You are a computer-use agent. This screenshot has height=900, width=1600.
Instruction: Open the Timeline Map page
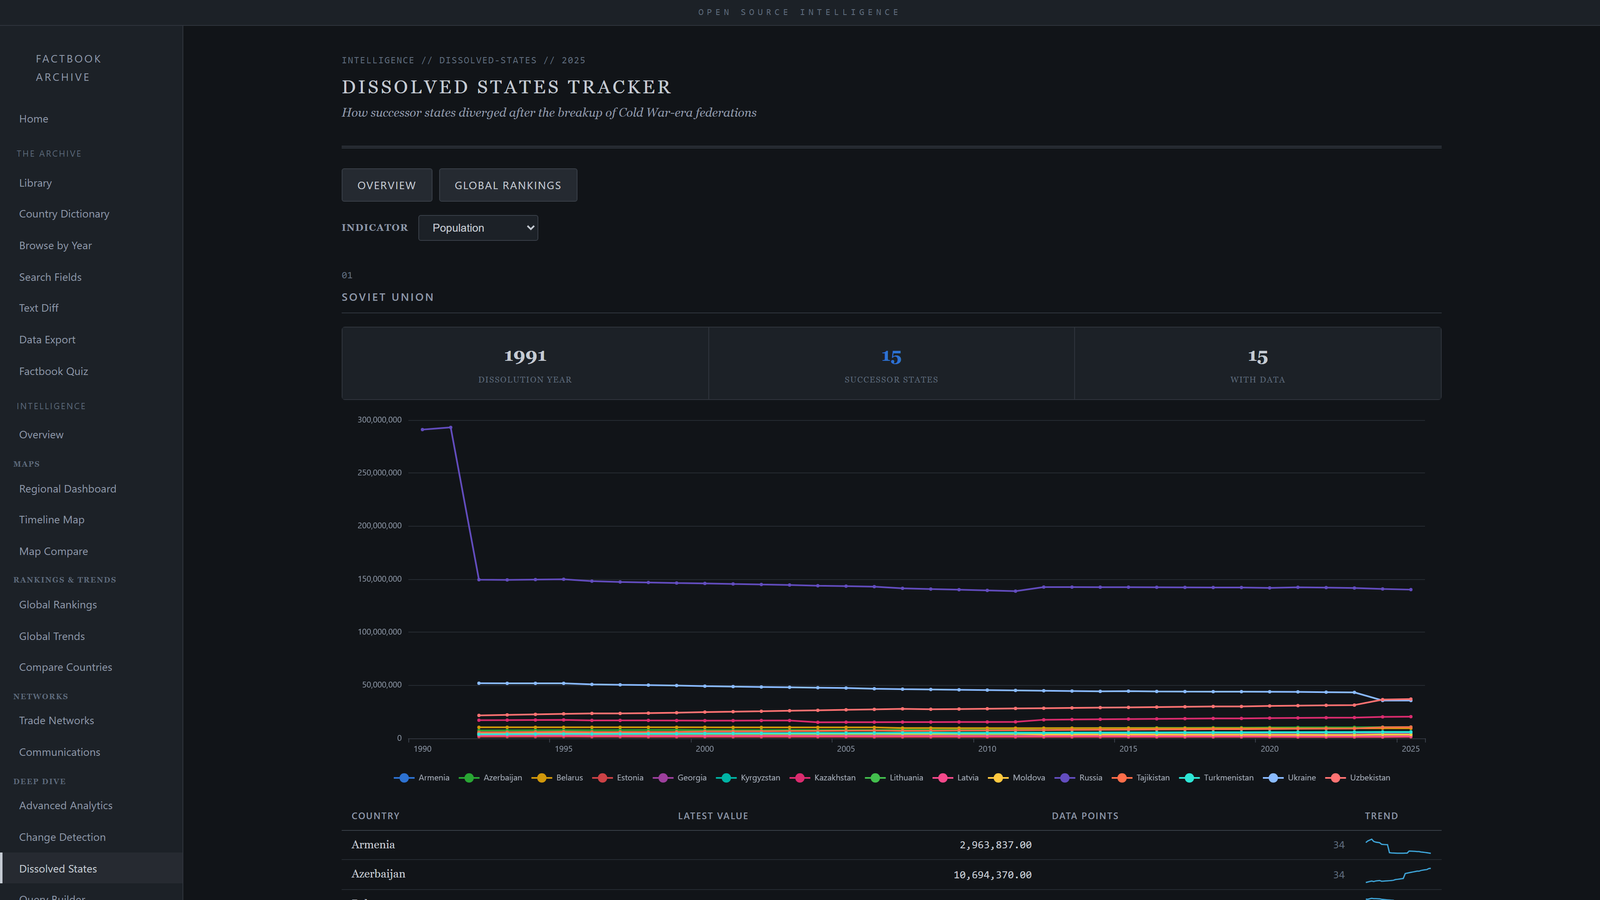click(52, 520)
